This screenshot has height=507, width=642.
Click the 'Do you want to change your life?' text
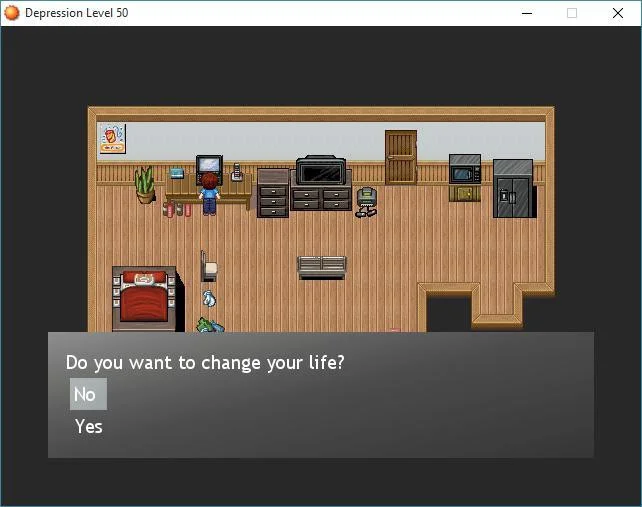coord(205,362)
